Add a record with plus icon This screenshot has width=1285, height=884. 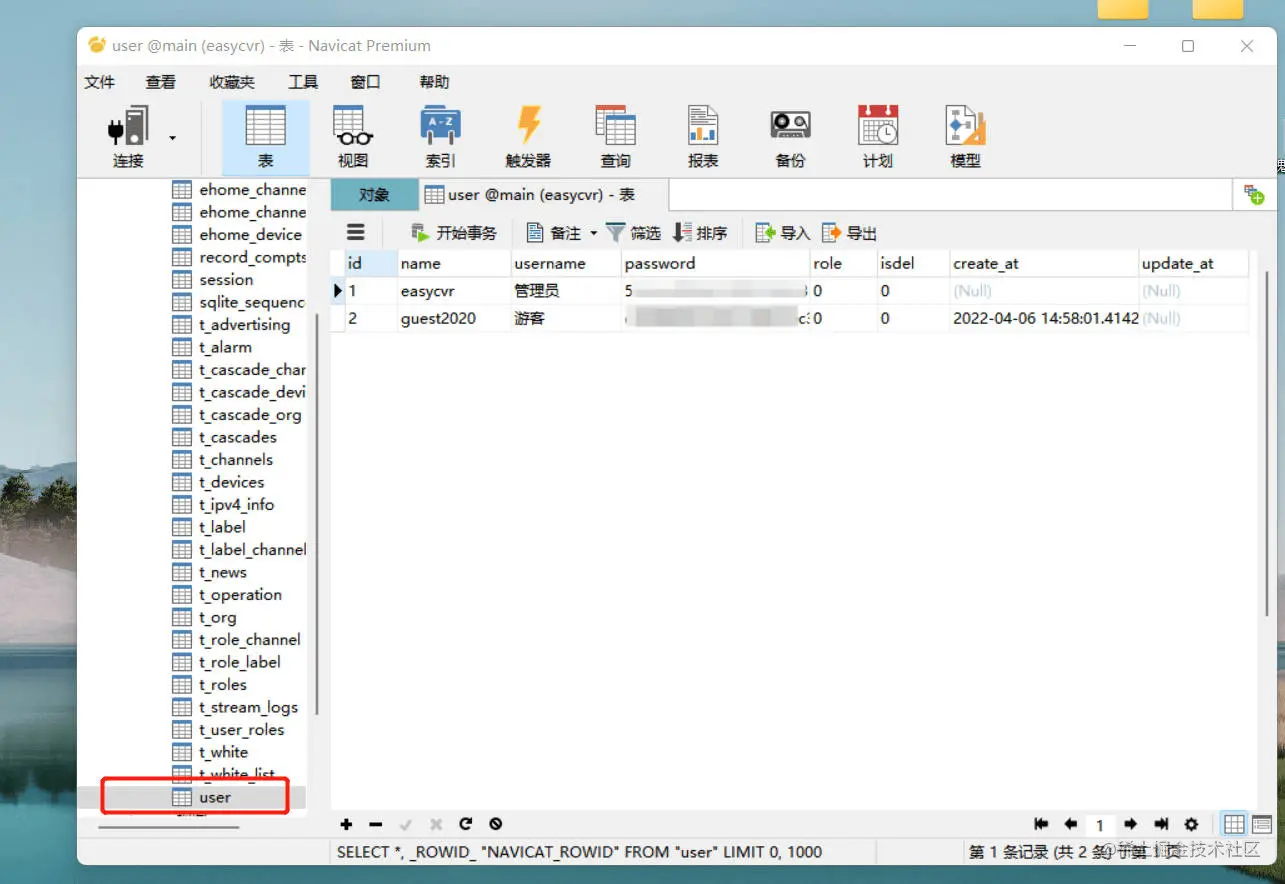pyautogui.click(x=346, y=824)
